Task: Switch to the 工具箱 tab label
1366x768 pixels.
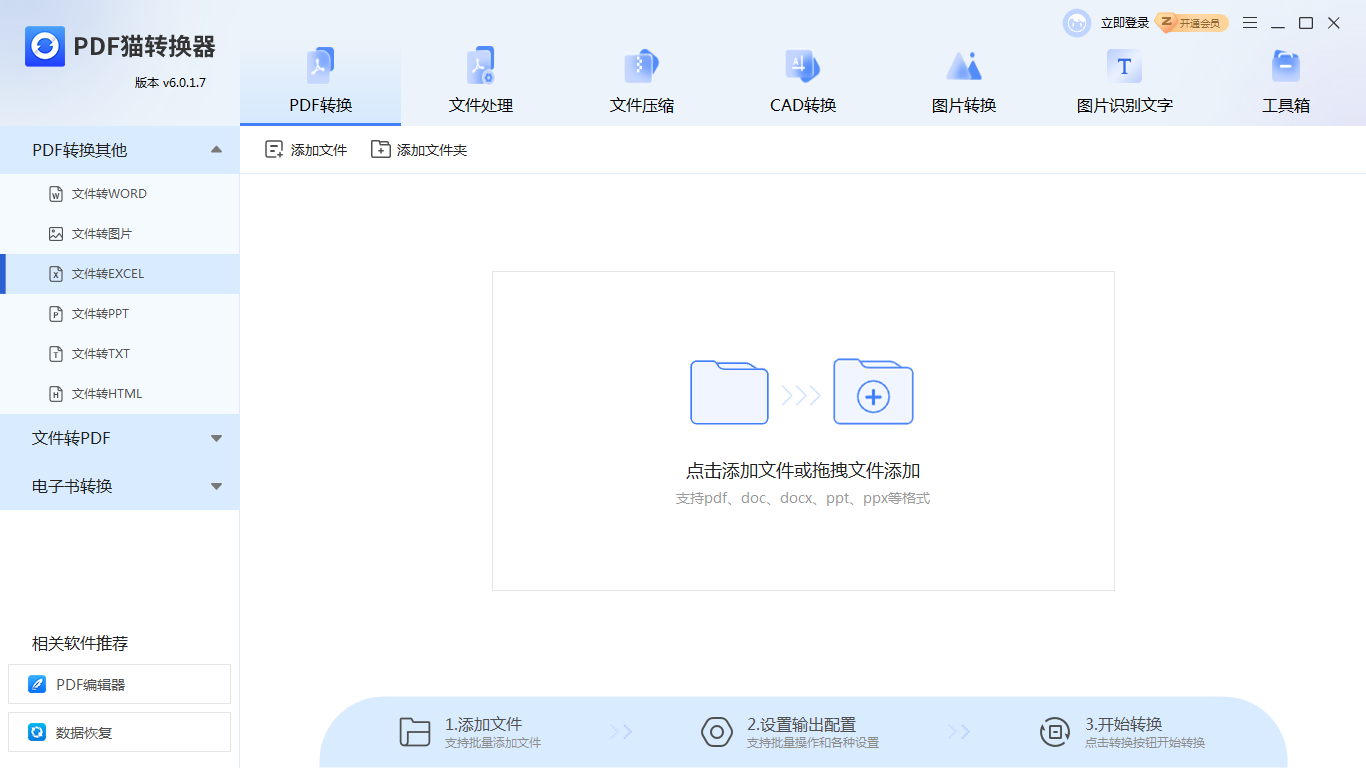Action: 1286,105
